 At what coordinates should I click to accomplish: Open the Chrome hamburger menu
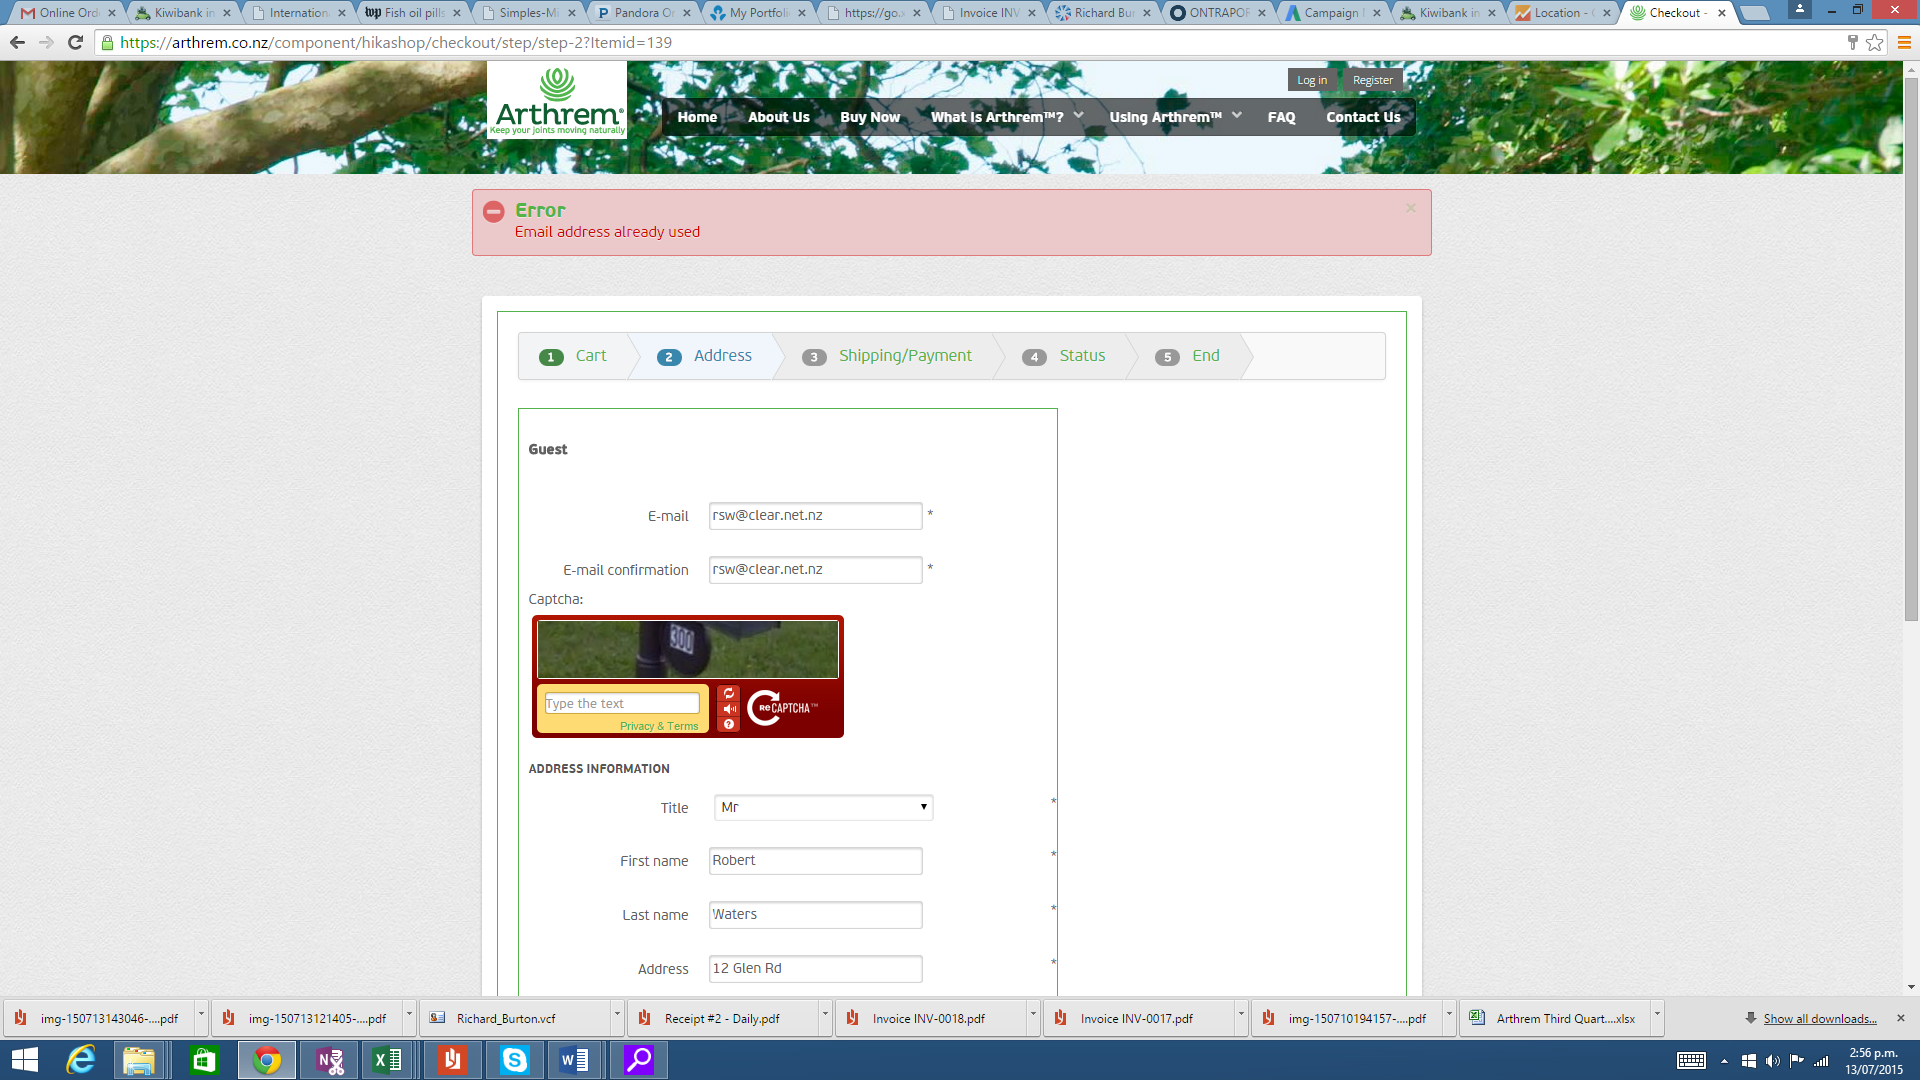(x=1904, y=42)
